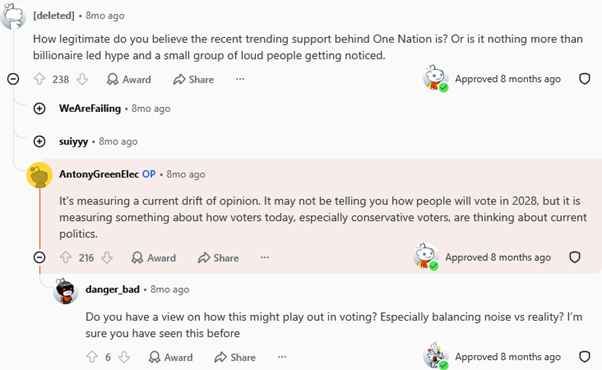602x370 pixels.
Task: Open more options on danger_bad's comment
Action: (282, 357)
